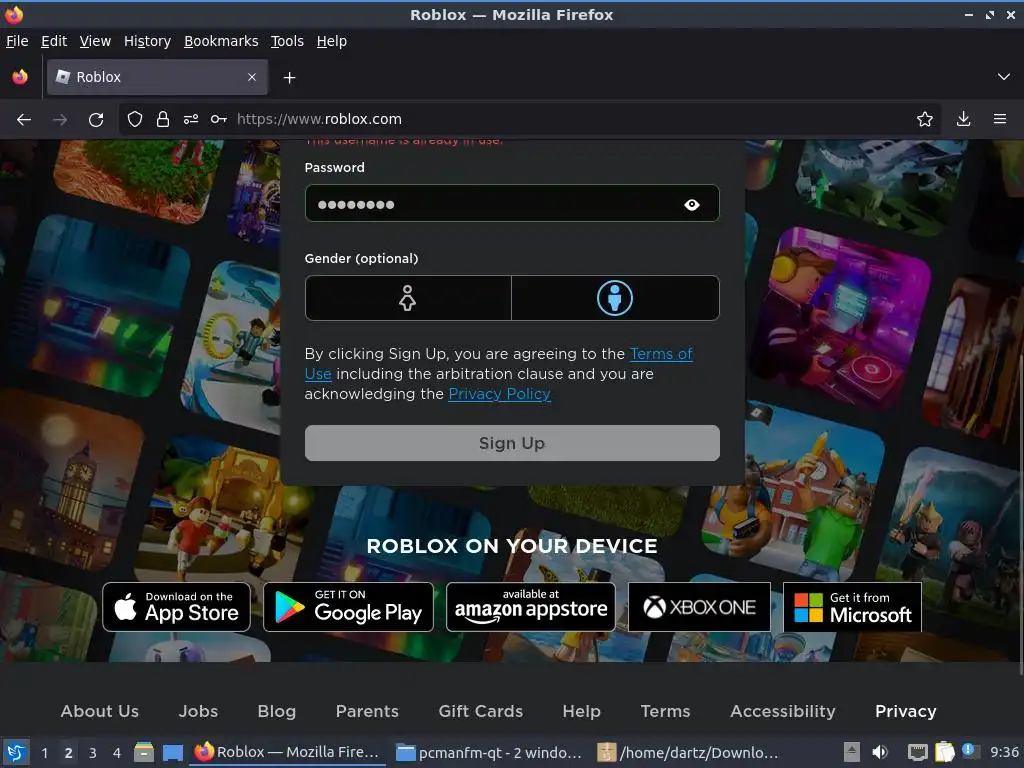The image size is (1024, 768).
Task: Click the Sign Up button
Action: (x=512, y=443)
